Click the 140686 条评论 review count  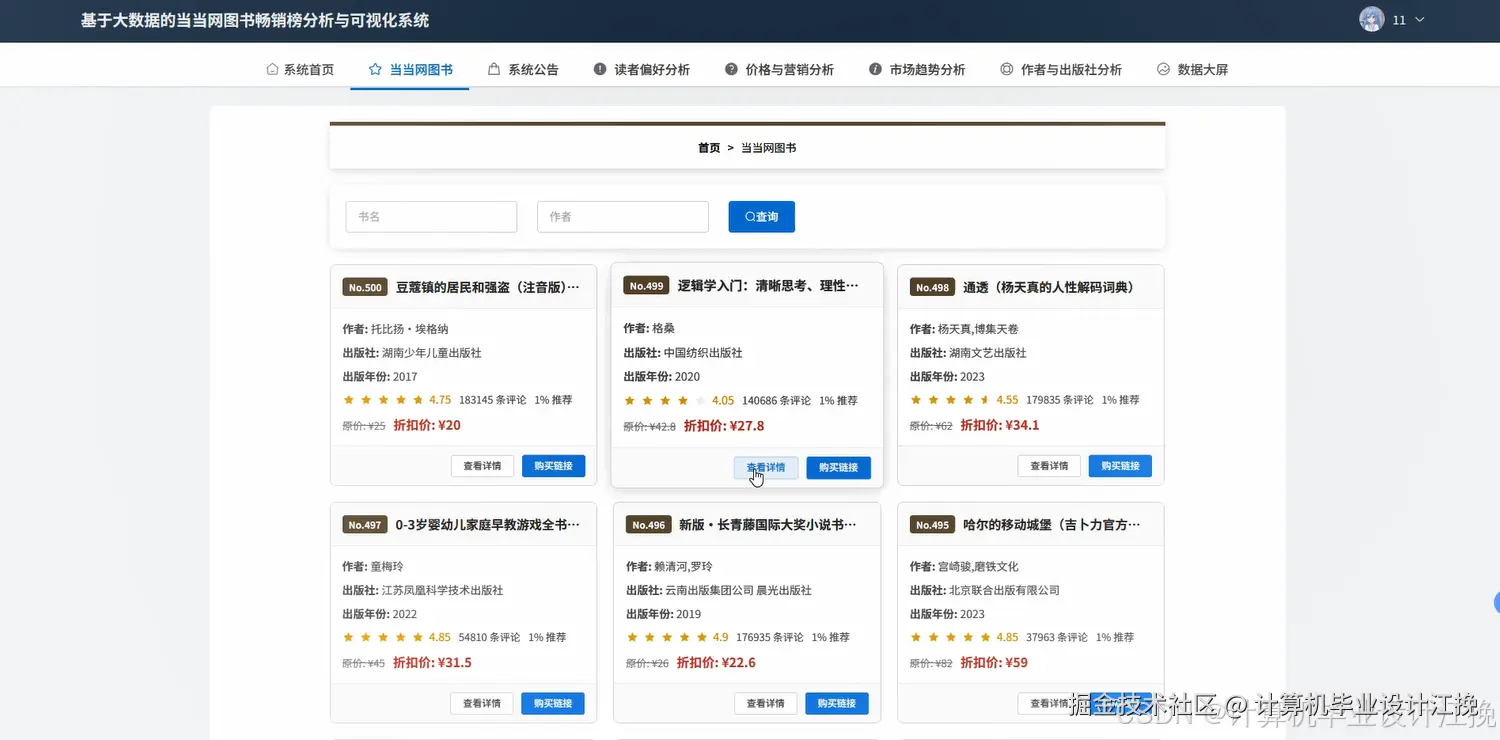tap(777, 401)
